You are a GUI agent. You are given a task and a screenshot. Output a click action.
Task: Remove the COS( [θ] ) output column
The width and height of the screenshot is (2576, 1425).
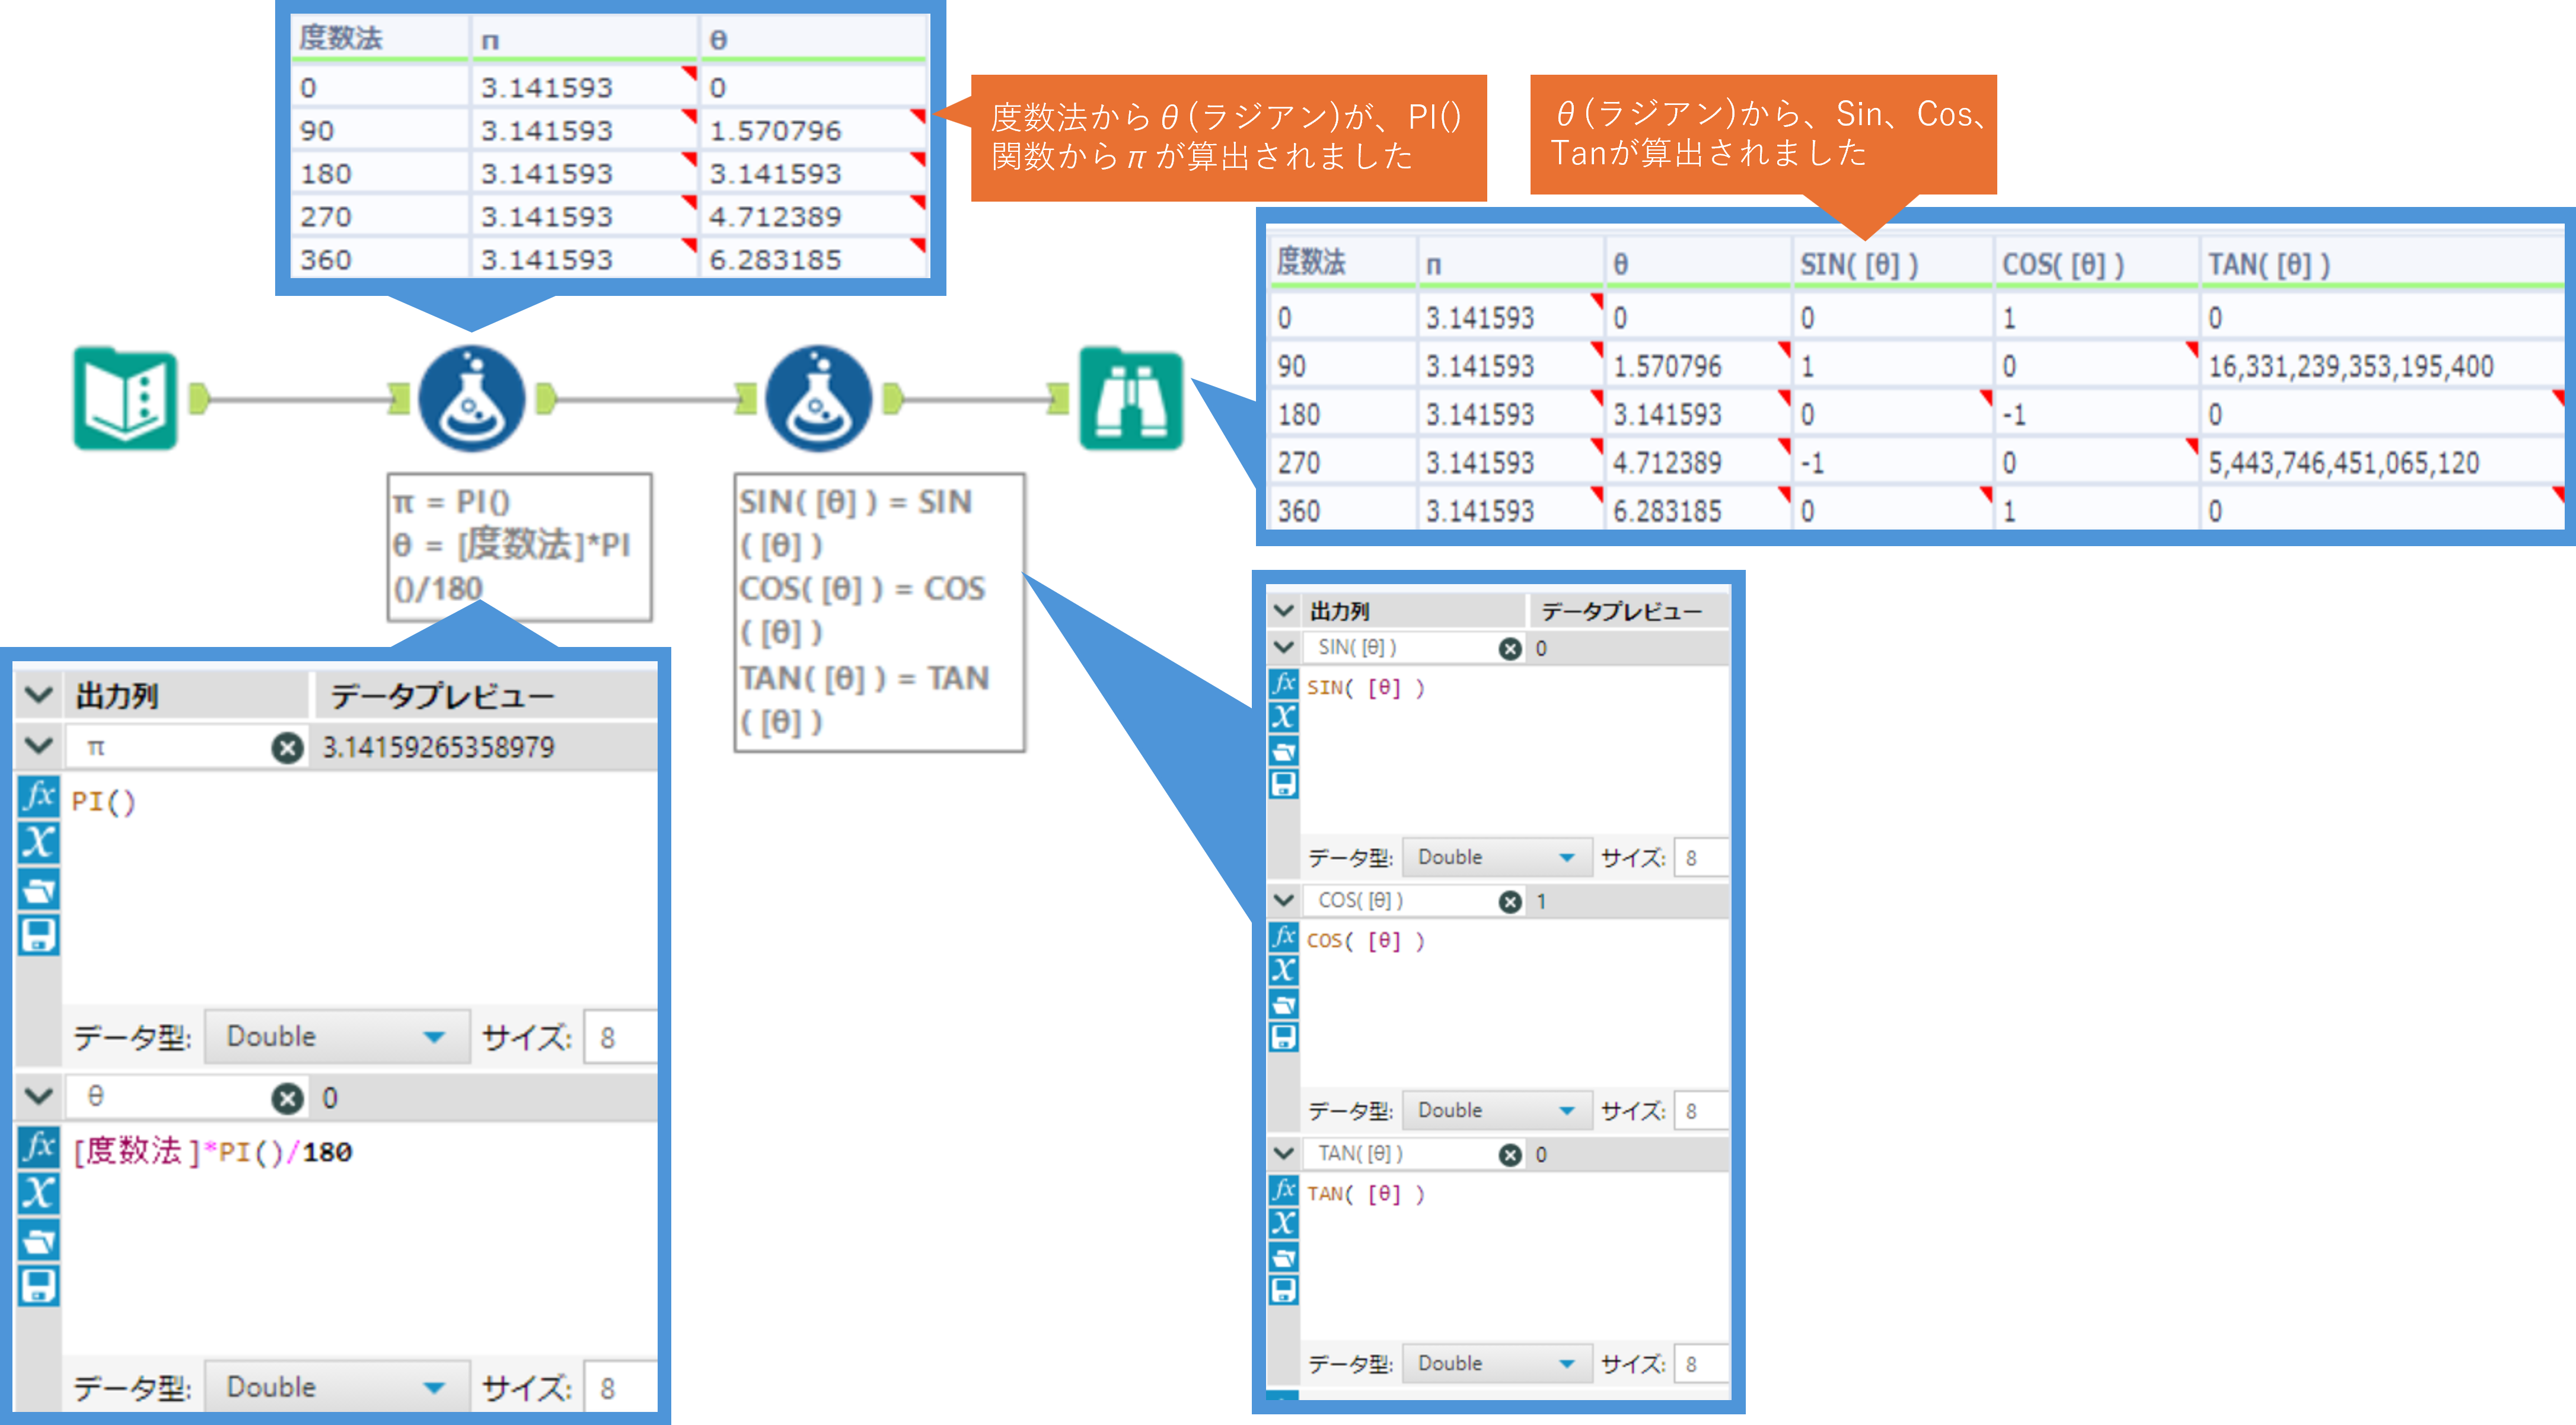[1510, 901]
